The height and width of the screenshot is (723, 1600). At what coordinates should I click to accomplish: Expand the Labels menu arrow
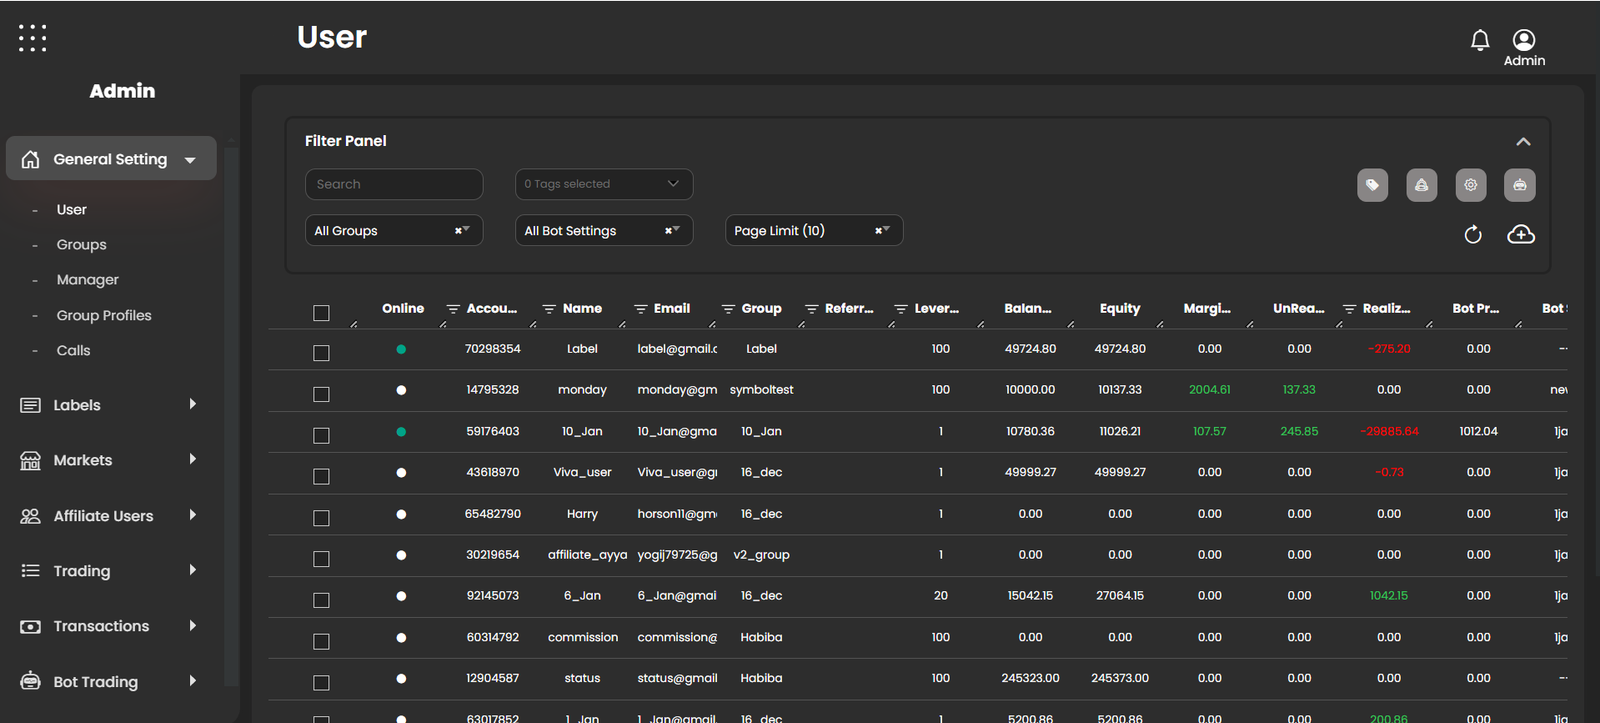193,404
